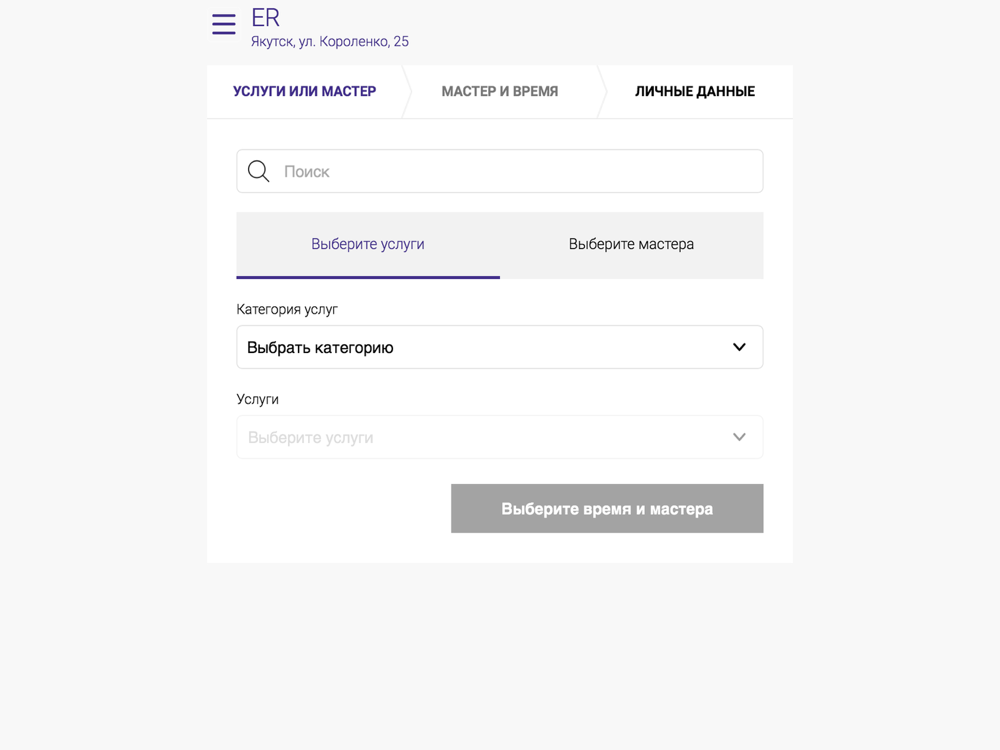Click the Категория услуг label

point(287,309)
